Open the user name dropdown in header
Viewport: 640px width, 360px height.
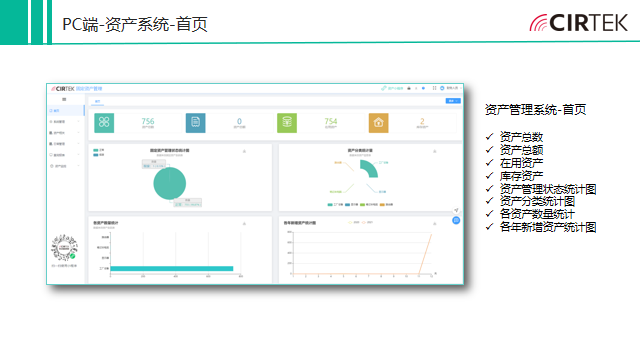coord(454,88)
